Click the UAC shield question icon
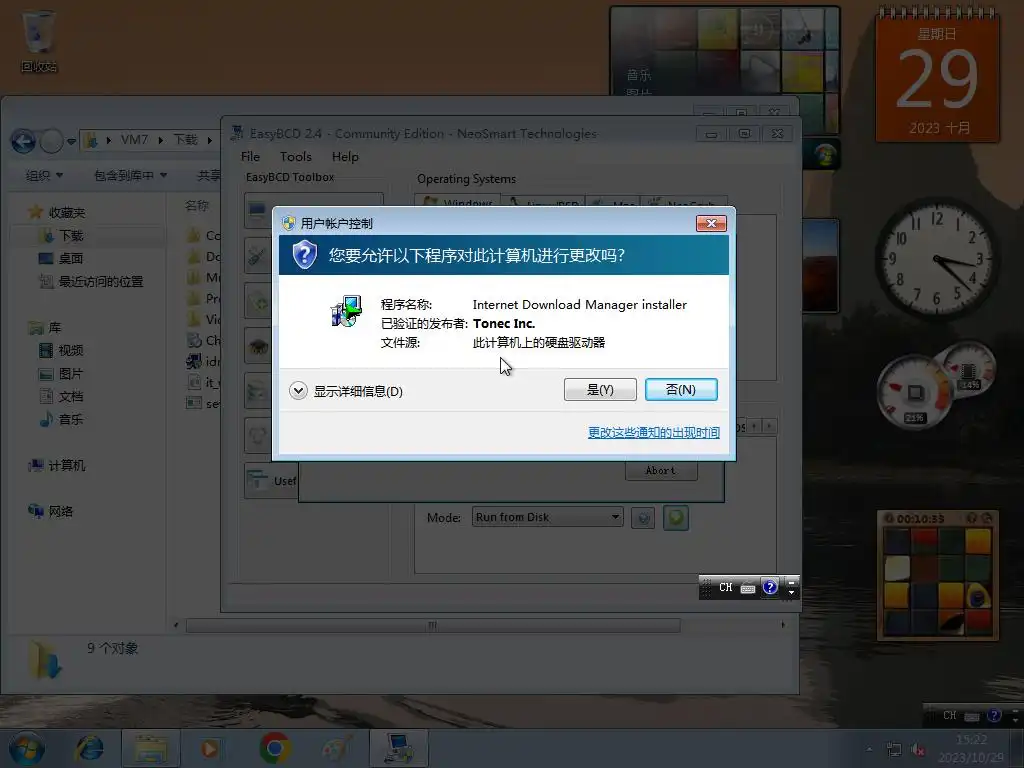 304,255
